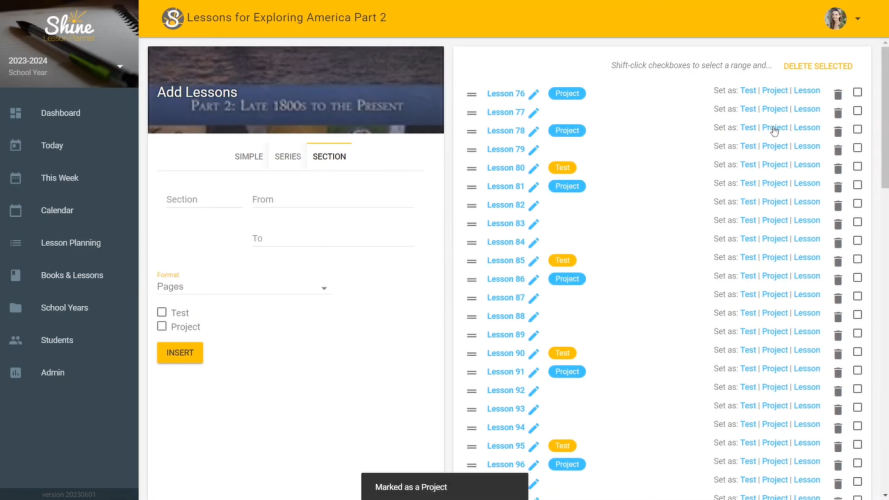This screenshot has height=500, width=889.
Task: Go to Calendar in the sidebar
Action: (x=56, y=210)
